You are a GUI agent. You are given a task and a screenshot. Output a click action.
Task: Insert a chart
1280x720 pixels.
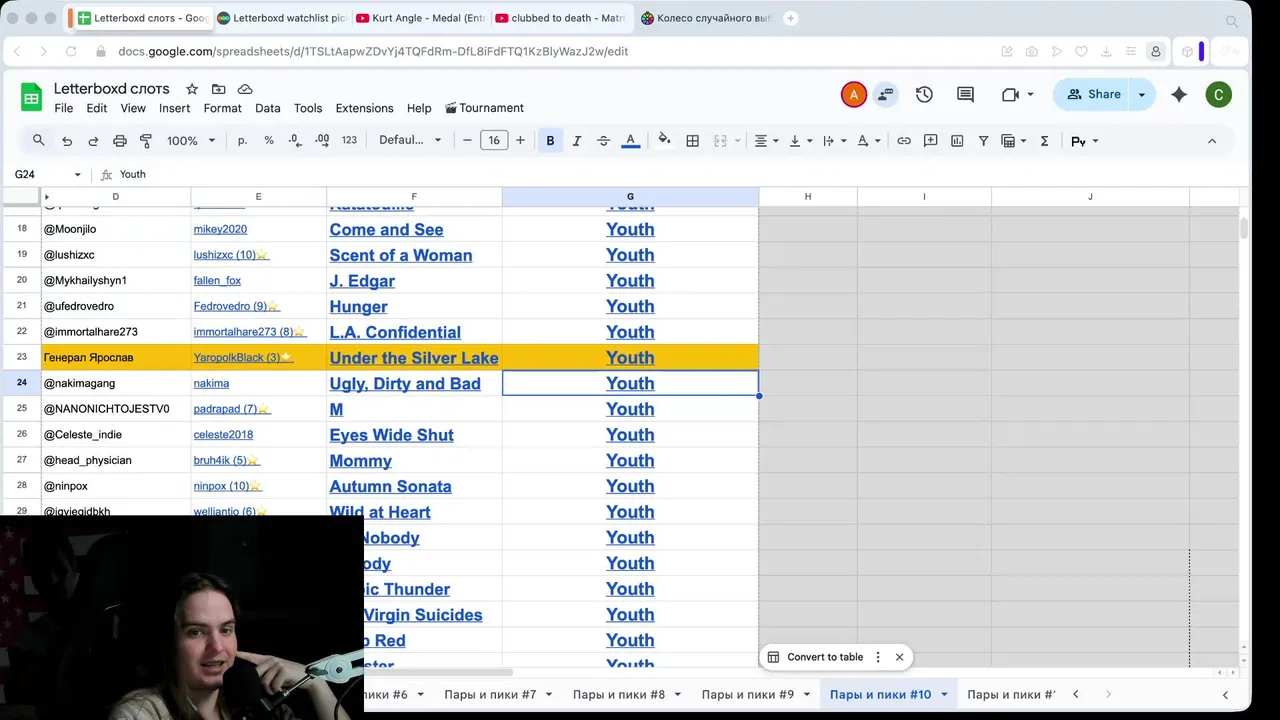click(x=957, y=141)
